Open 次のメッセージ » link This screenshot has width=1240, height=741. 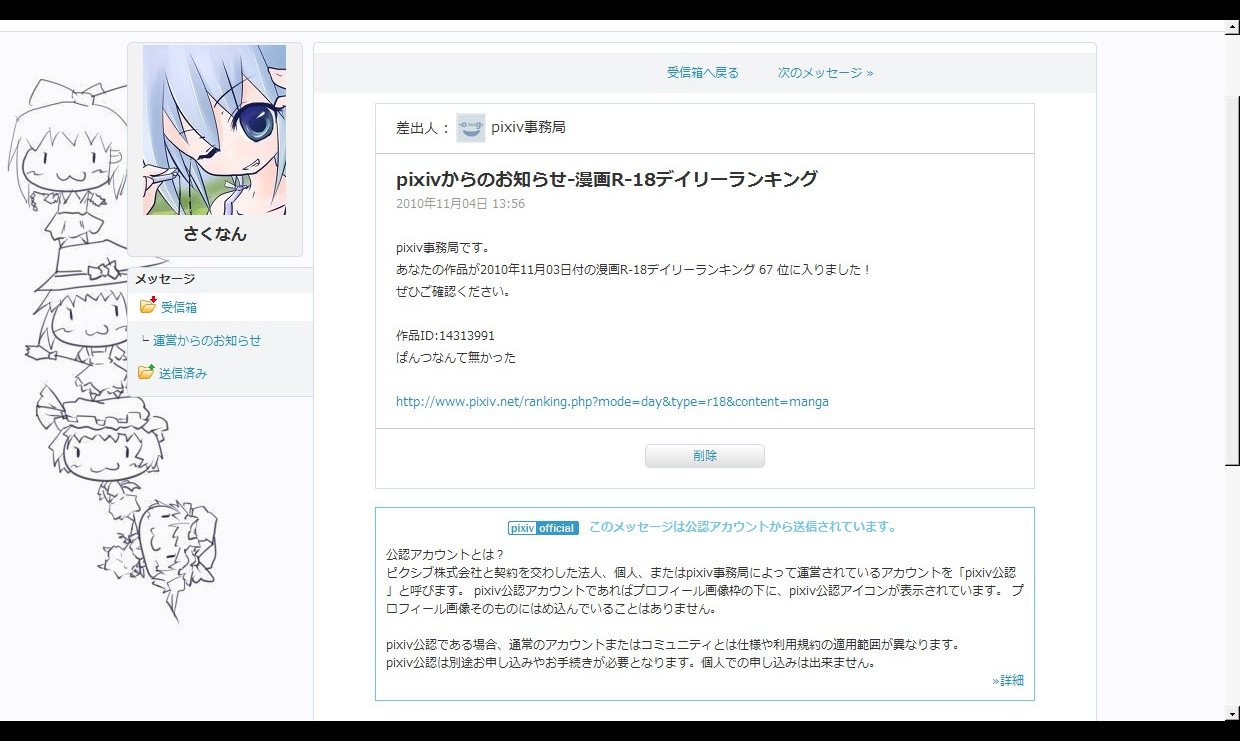pyautogui.click(x=826, y=73)
